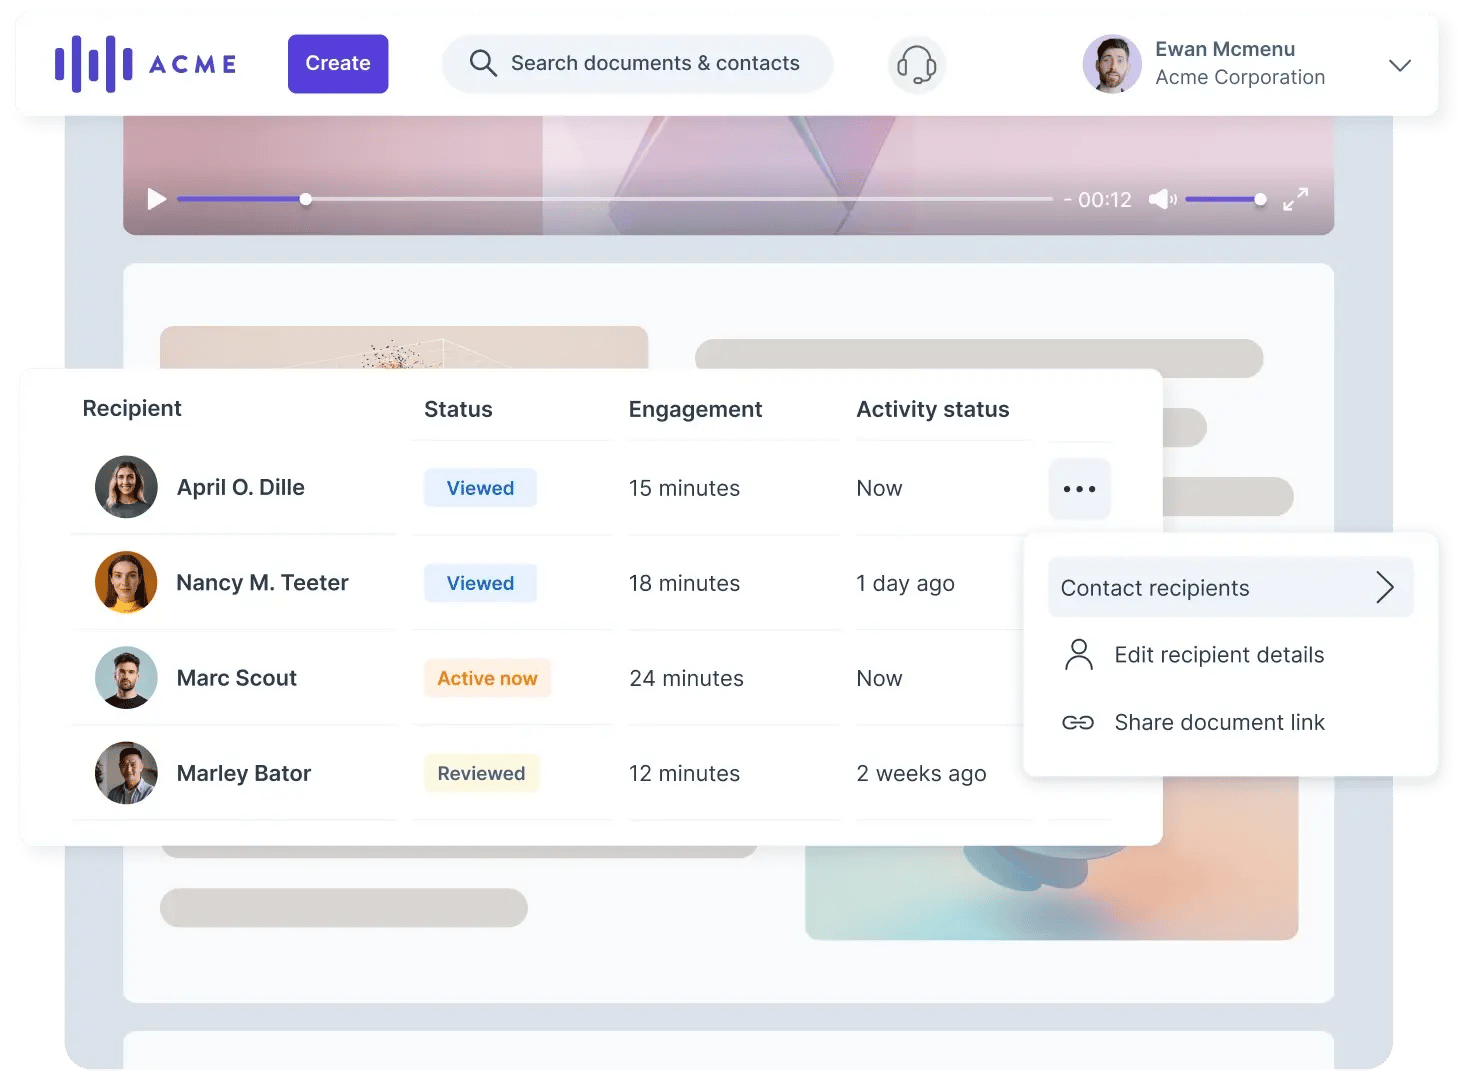Click recipient name Nancy M. Teeter
The image size is (1458, 1082).
click(262, 583)
